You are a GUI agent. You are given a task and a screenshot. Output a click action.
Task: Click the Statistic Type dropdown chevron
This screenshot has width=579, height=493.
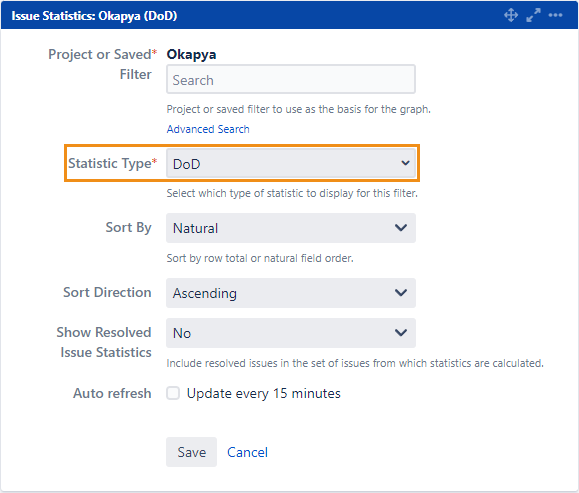(405, 163)
